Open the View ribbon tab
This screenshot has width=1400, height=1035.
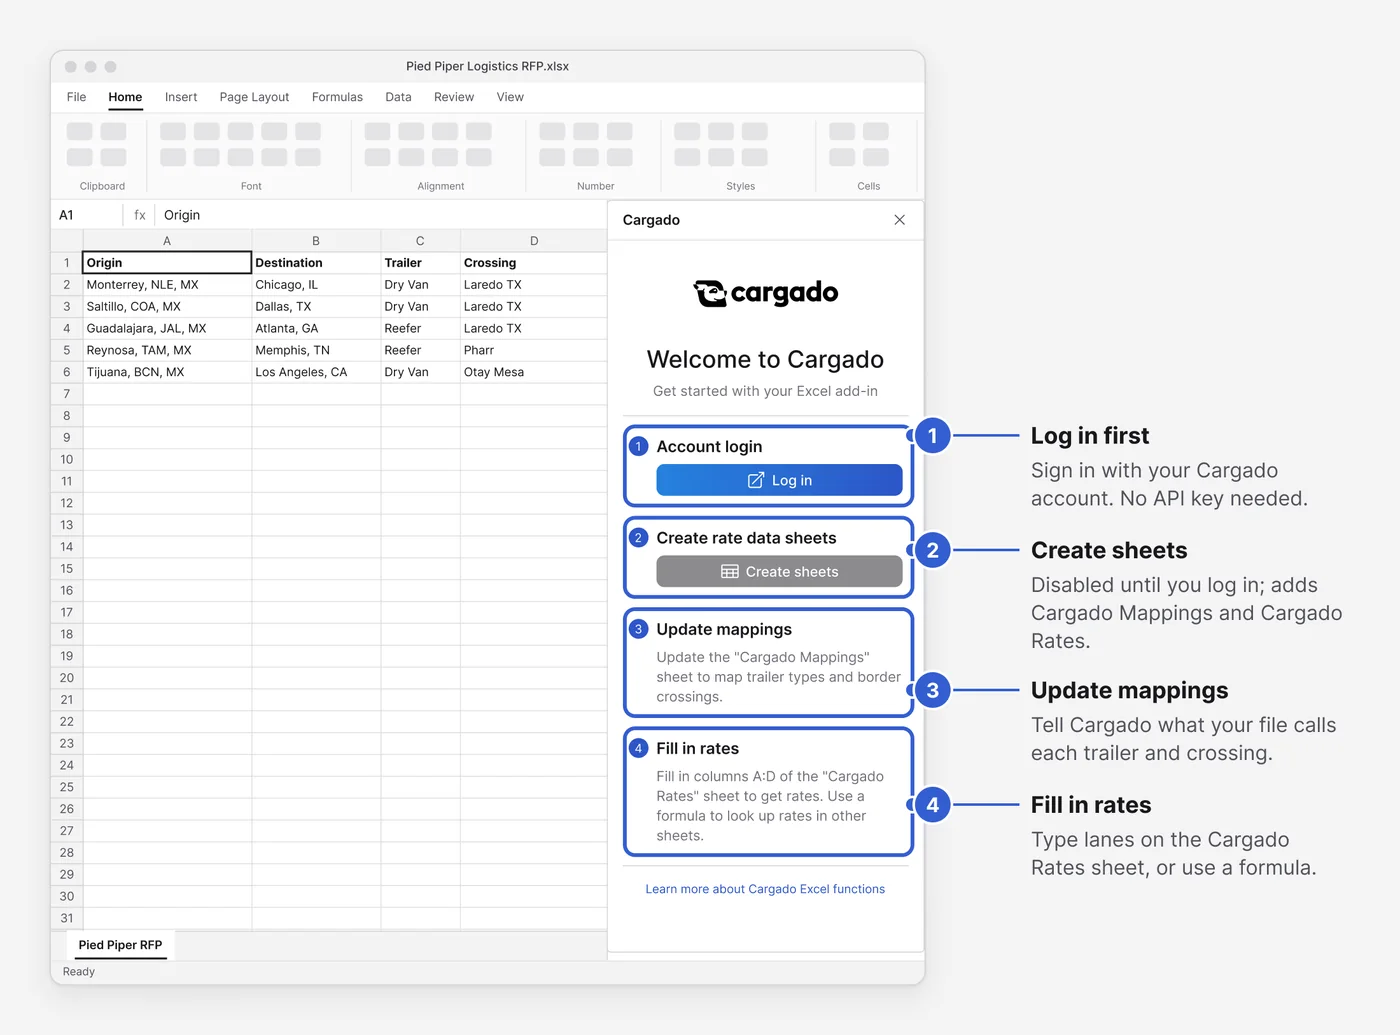click(510, 97)
